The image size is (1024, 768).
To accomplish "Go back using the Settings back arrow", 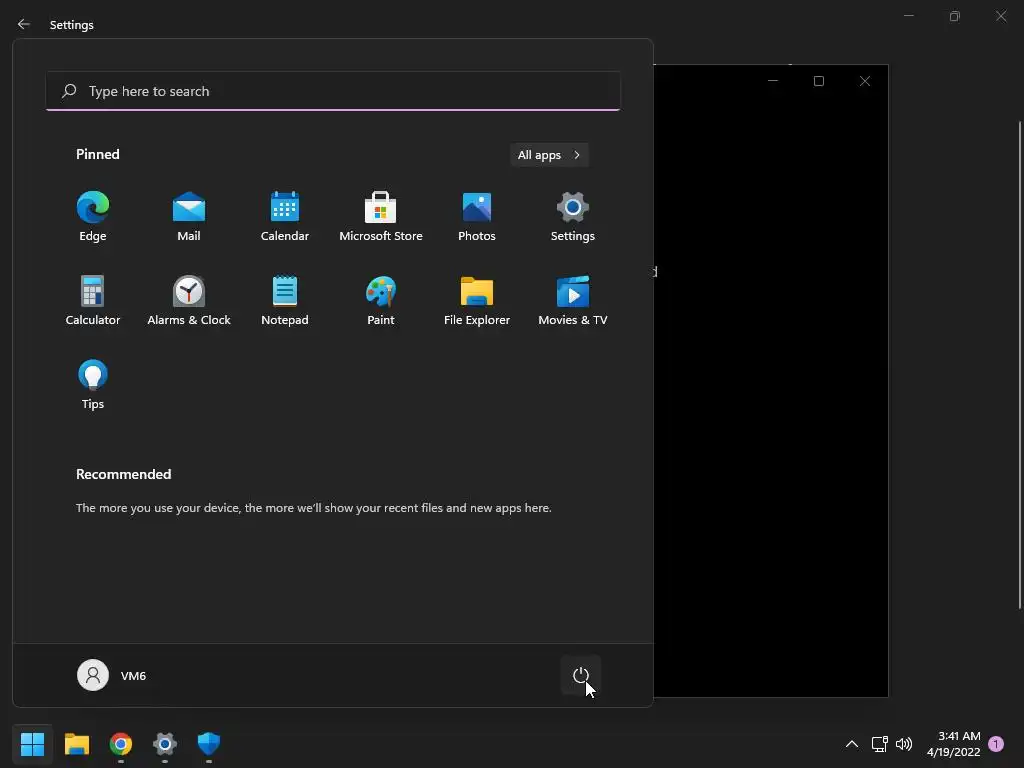I will (24, 24).
